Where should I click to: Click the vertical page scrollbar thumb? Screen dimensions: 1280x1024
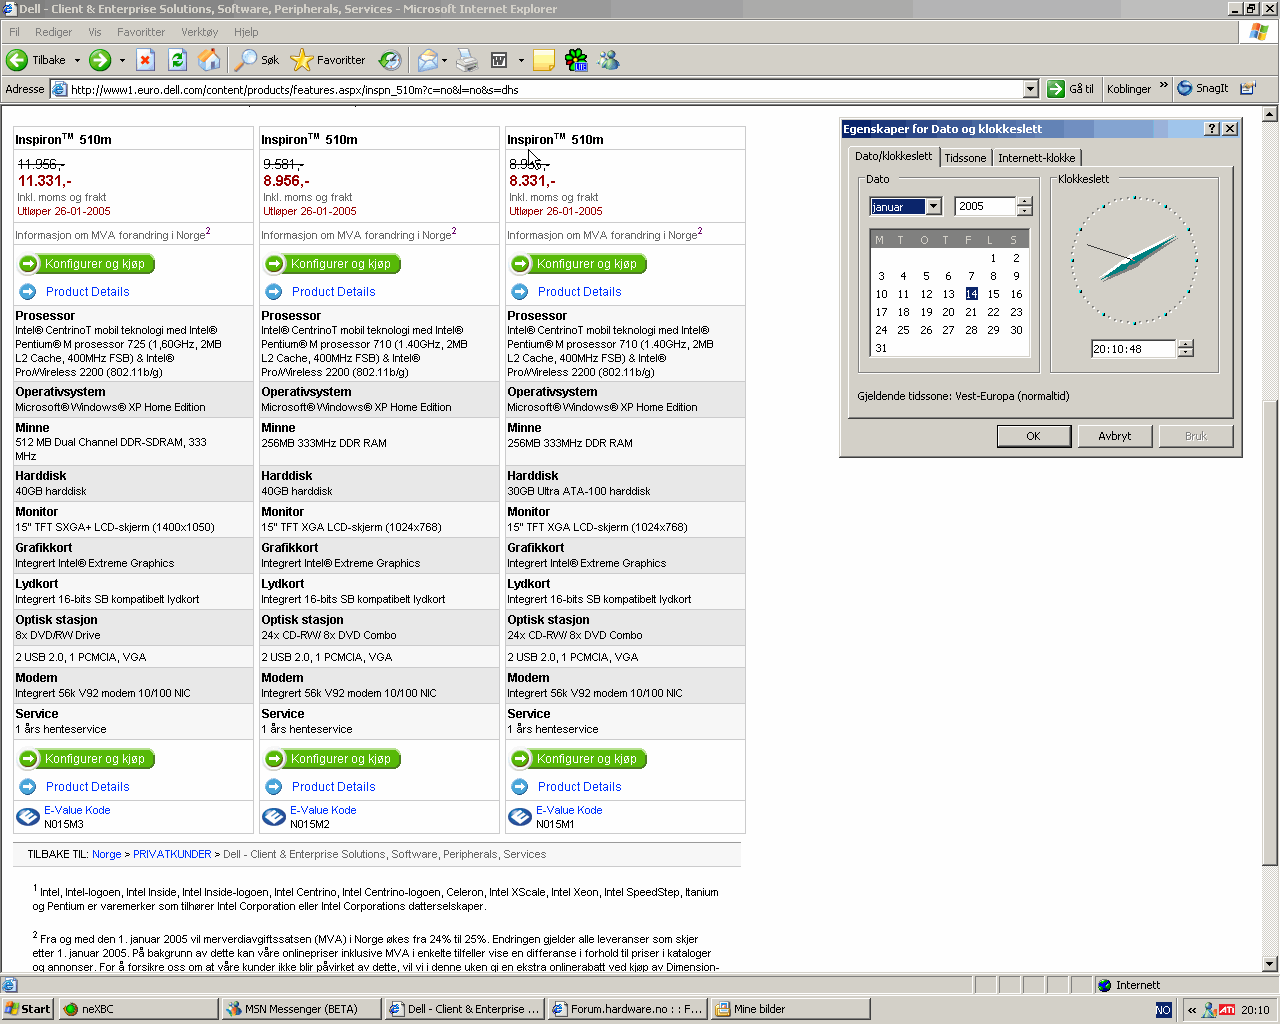tap(1270, 632)
